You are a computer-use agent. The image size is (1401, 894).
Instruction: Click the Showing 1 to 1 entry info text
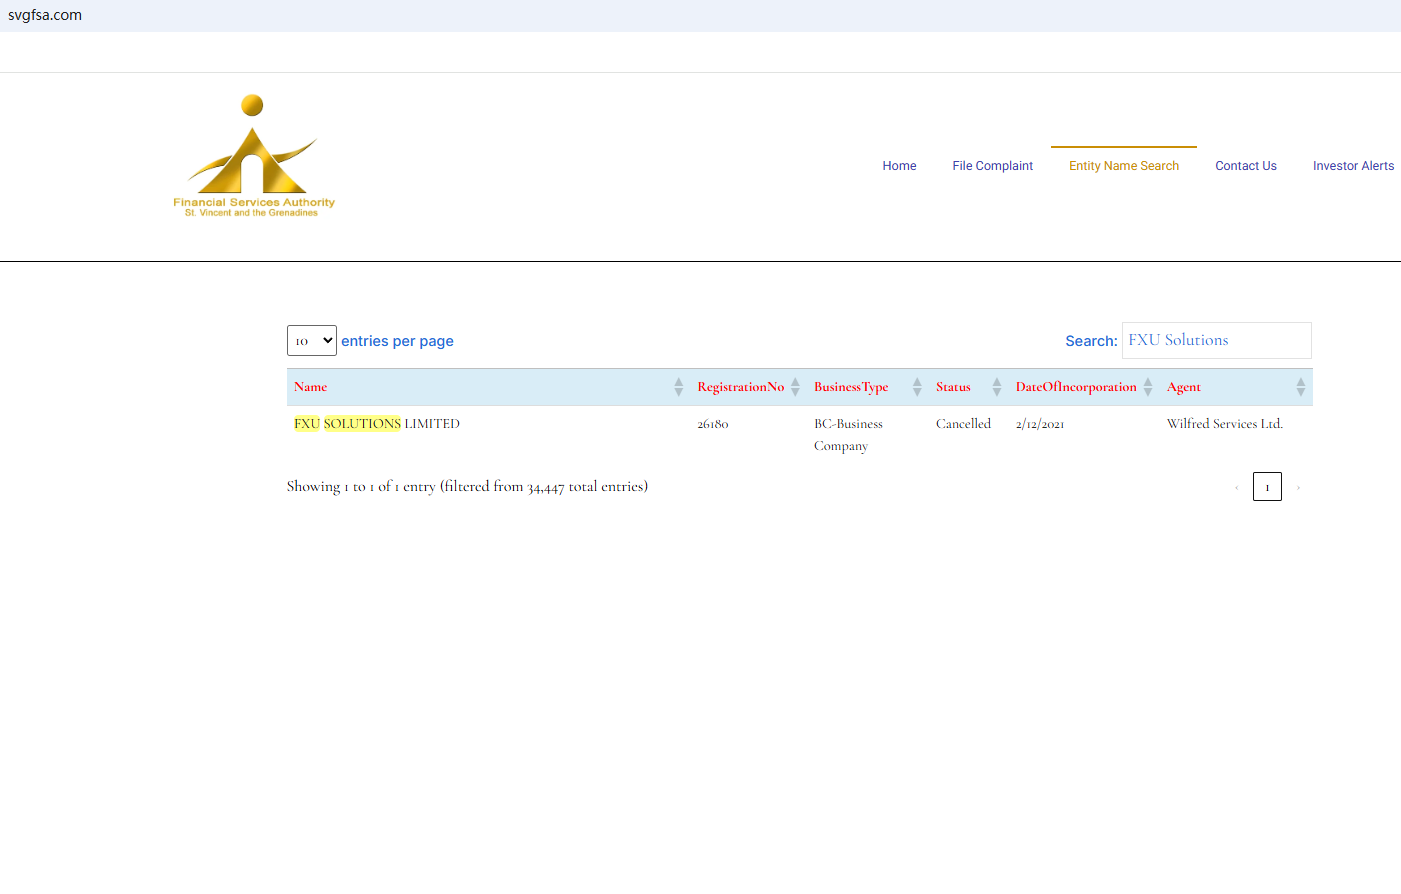(x=467, y=487)
